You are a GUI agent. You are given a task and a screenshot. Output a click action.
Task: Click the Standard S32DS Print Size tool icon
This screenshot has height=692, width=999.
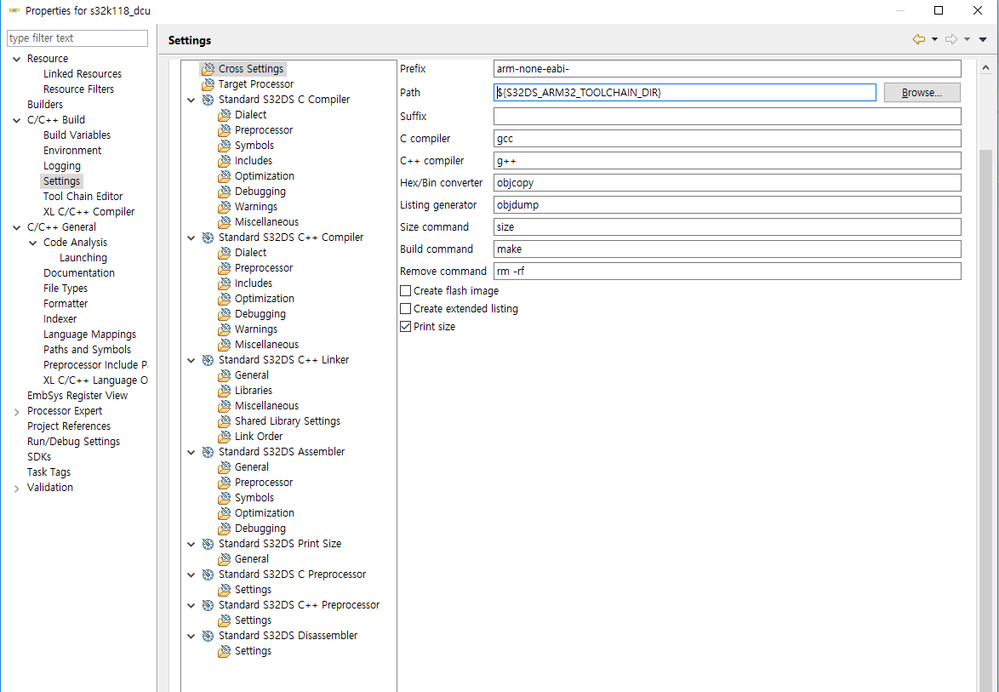[x=208, y=544]
